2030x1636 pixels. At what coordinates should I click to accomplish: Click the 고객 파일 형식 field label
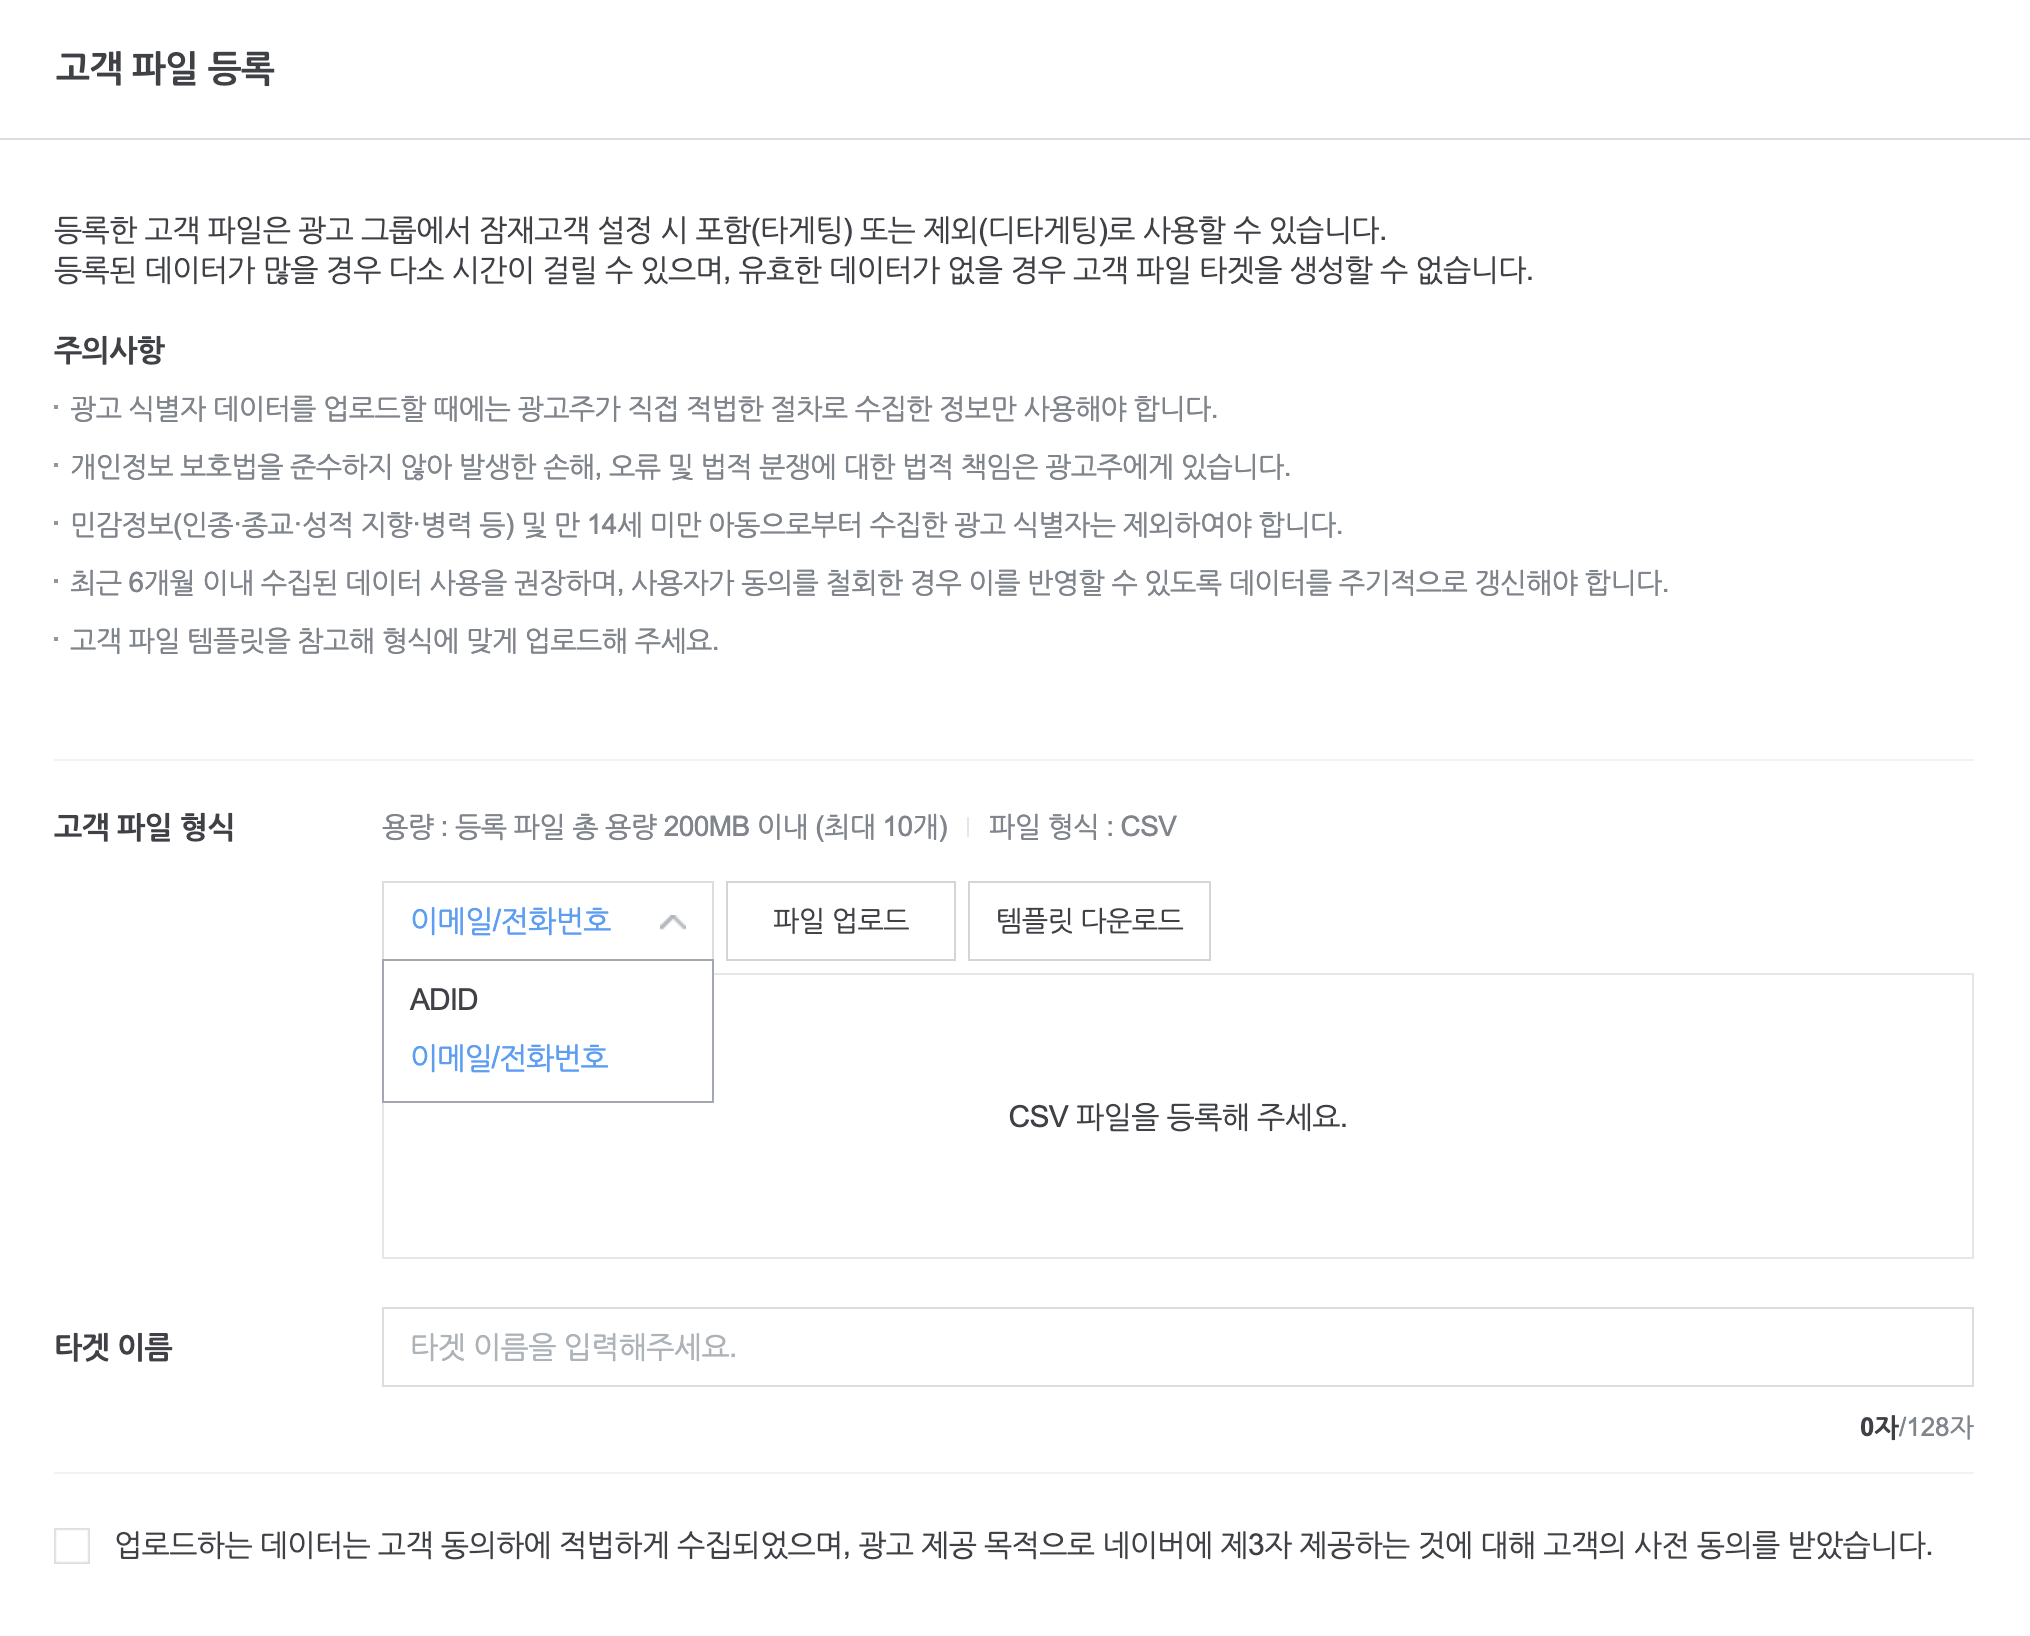[x=144, y=827]
